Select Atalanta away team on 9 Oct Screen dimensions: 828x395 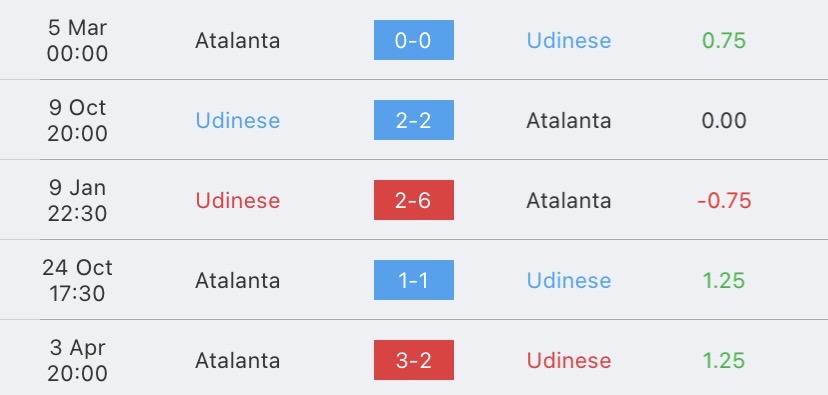(569, 120)
